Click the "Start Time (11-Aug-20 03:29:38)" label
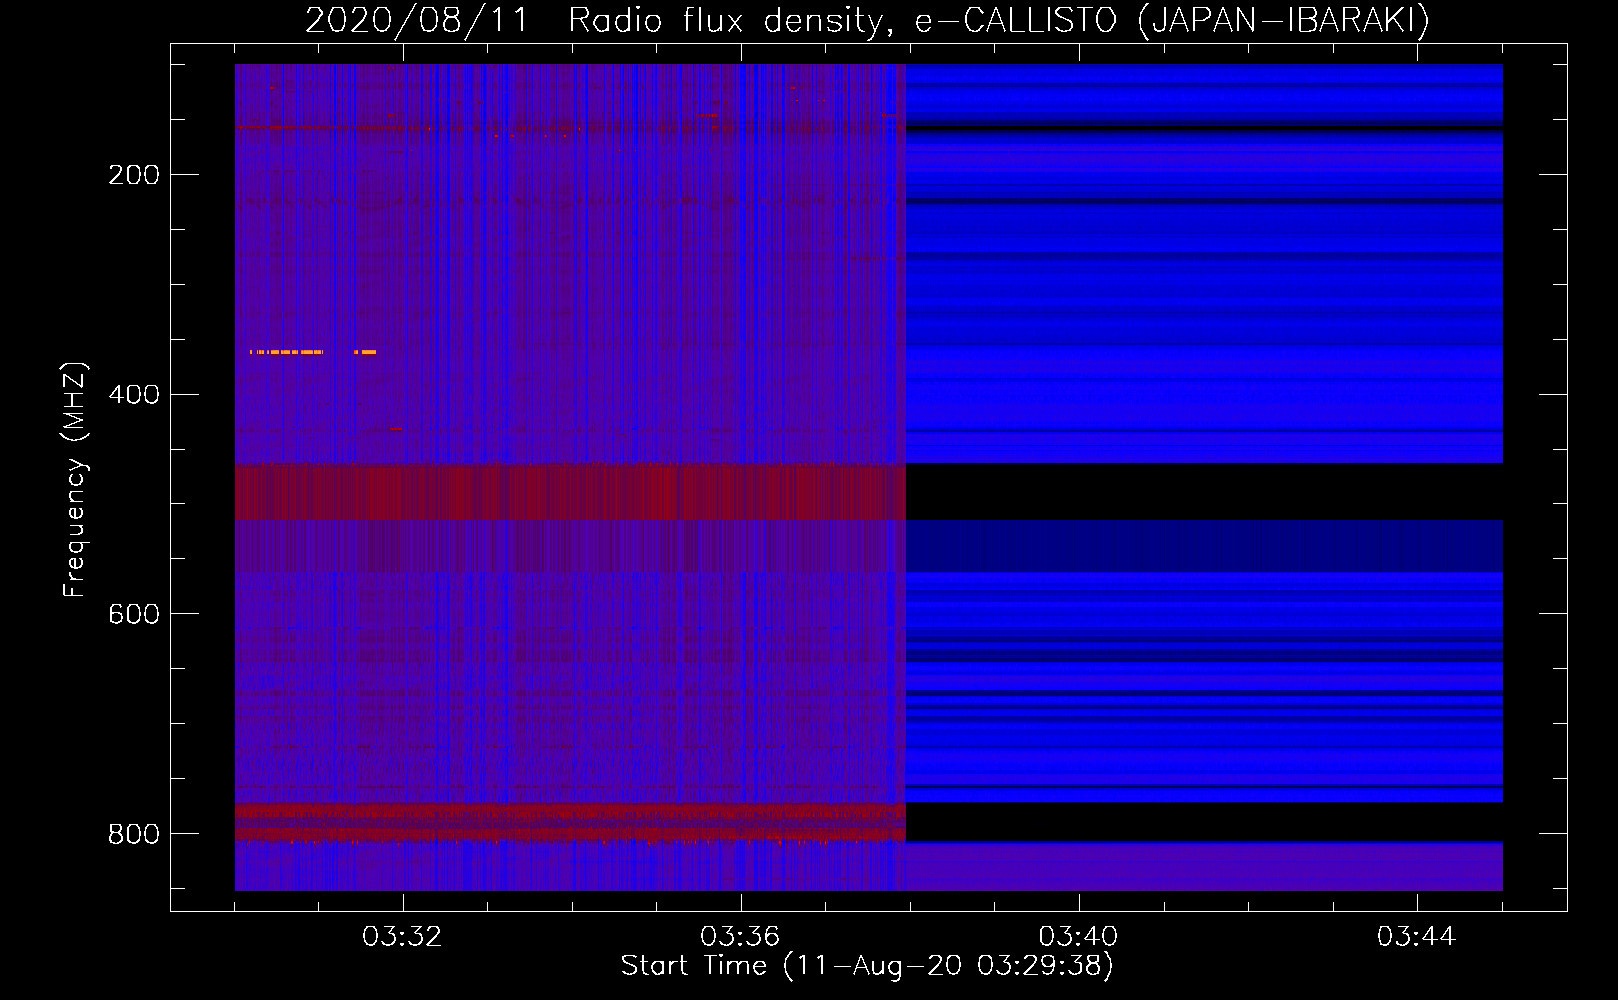Image resolution: width=1618 pixels, height=1000 pixels. pos(867,966)
